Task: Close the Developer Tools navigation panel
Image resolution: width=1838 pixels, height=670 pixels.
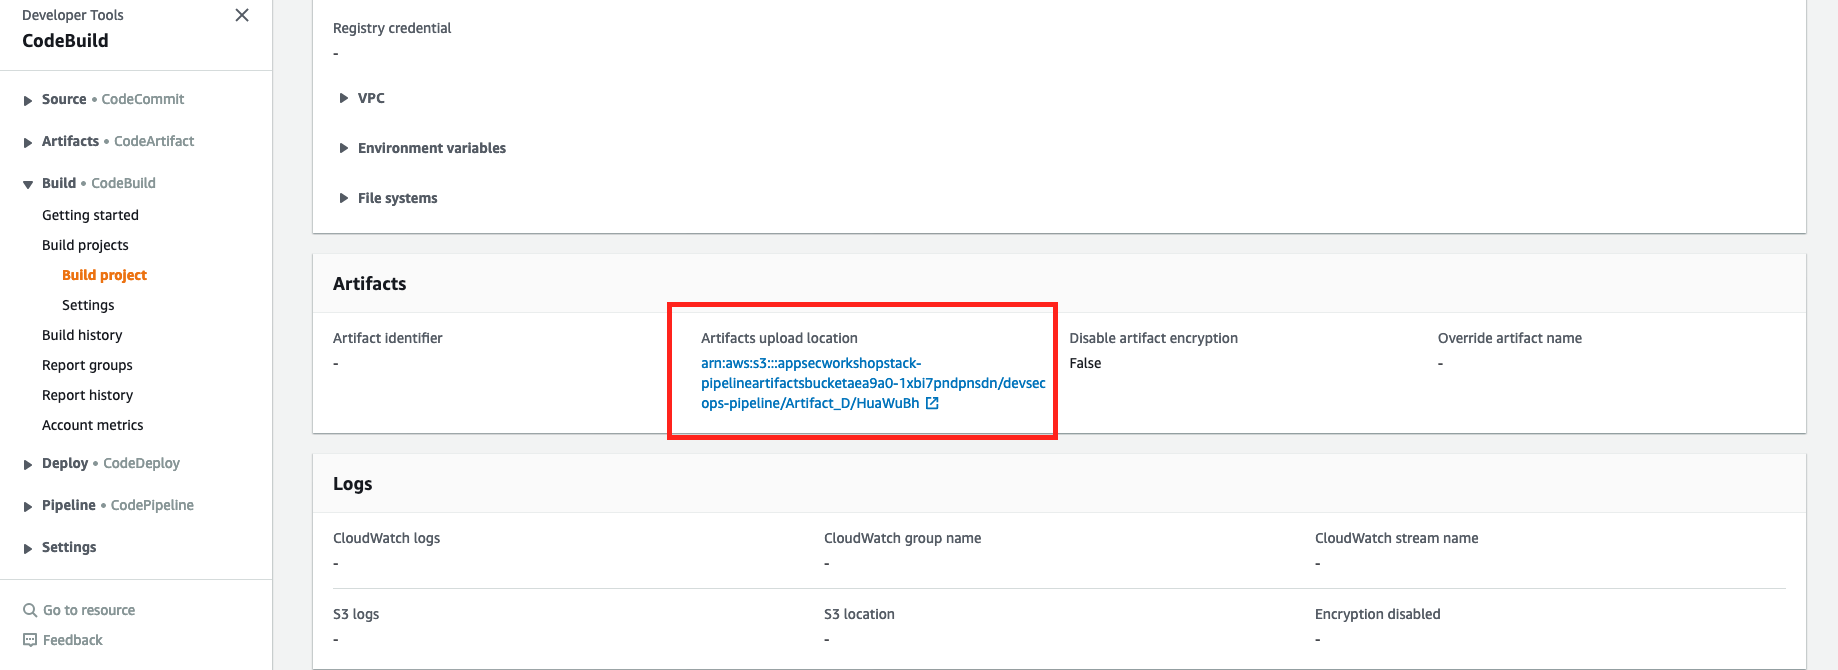Action: click(x=242, y=15)
